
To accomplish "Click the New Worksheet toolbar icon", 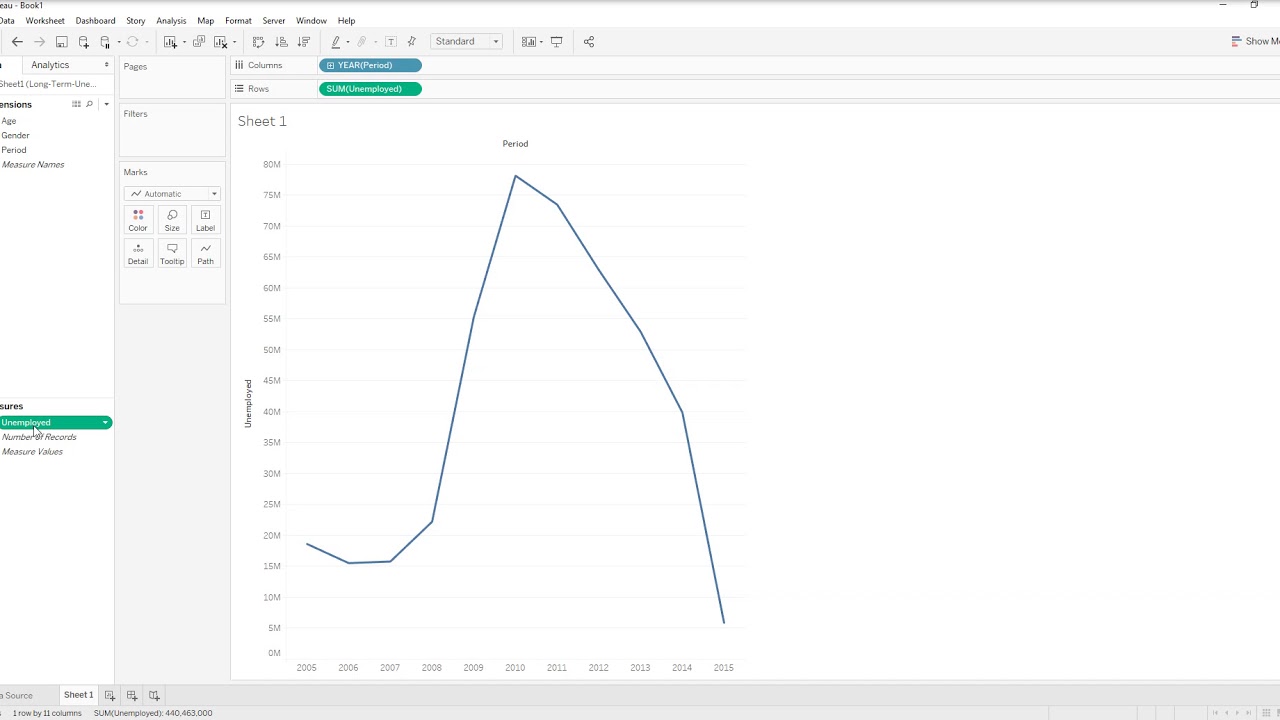I will coord(171,42).
